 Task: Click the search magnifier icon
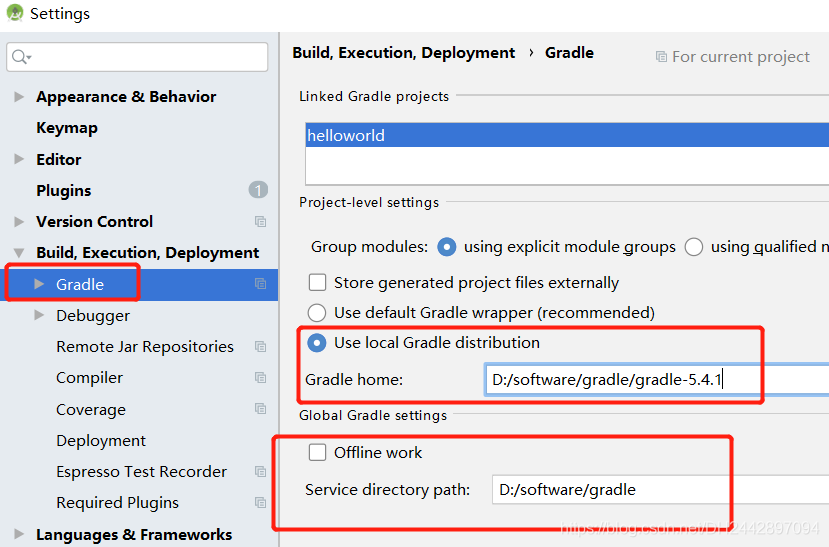click(x=20, y=57)
